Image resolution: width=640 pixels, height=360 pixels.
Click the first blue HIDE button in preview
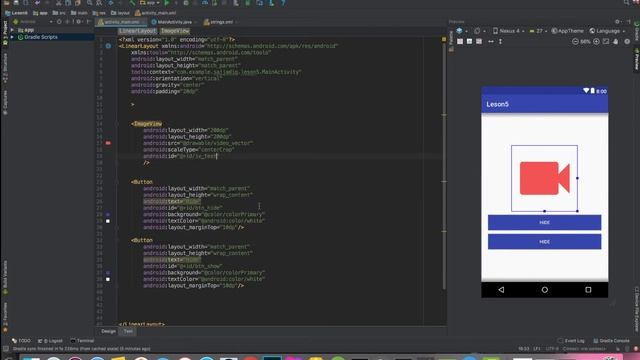click(544, 222)
